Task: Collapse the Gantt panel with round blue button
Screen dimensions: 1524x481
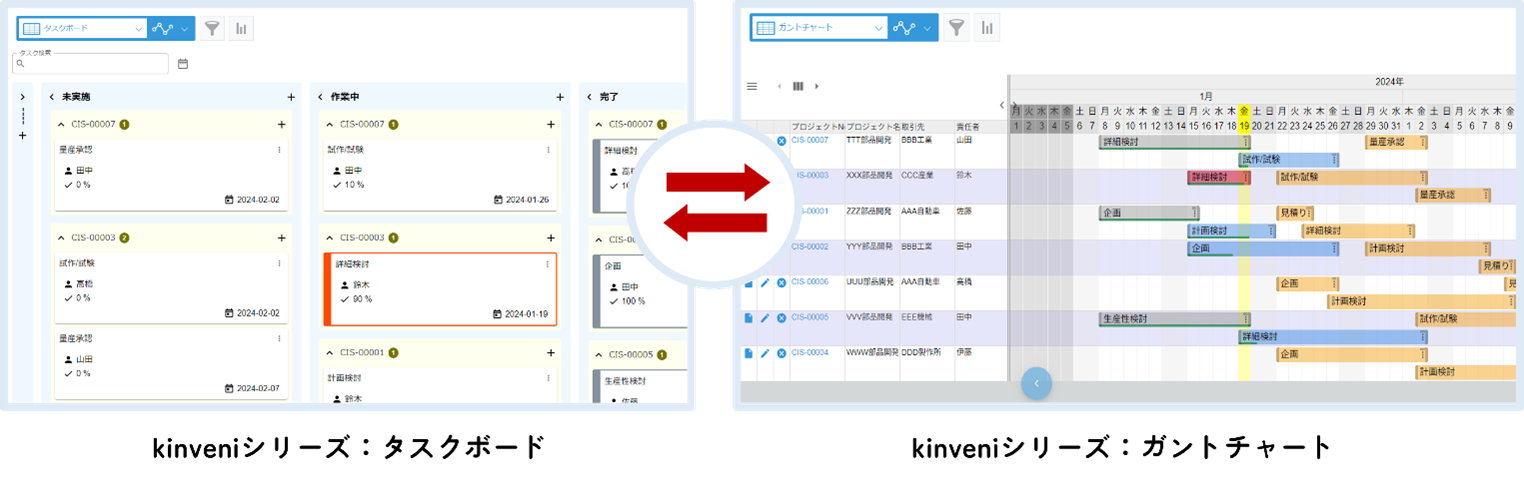Action: click(1037, 383)
